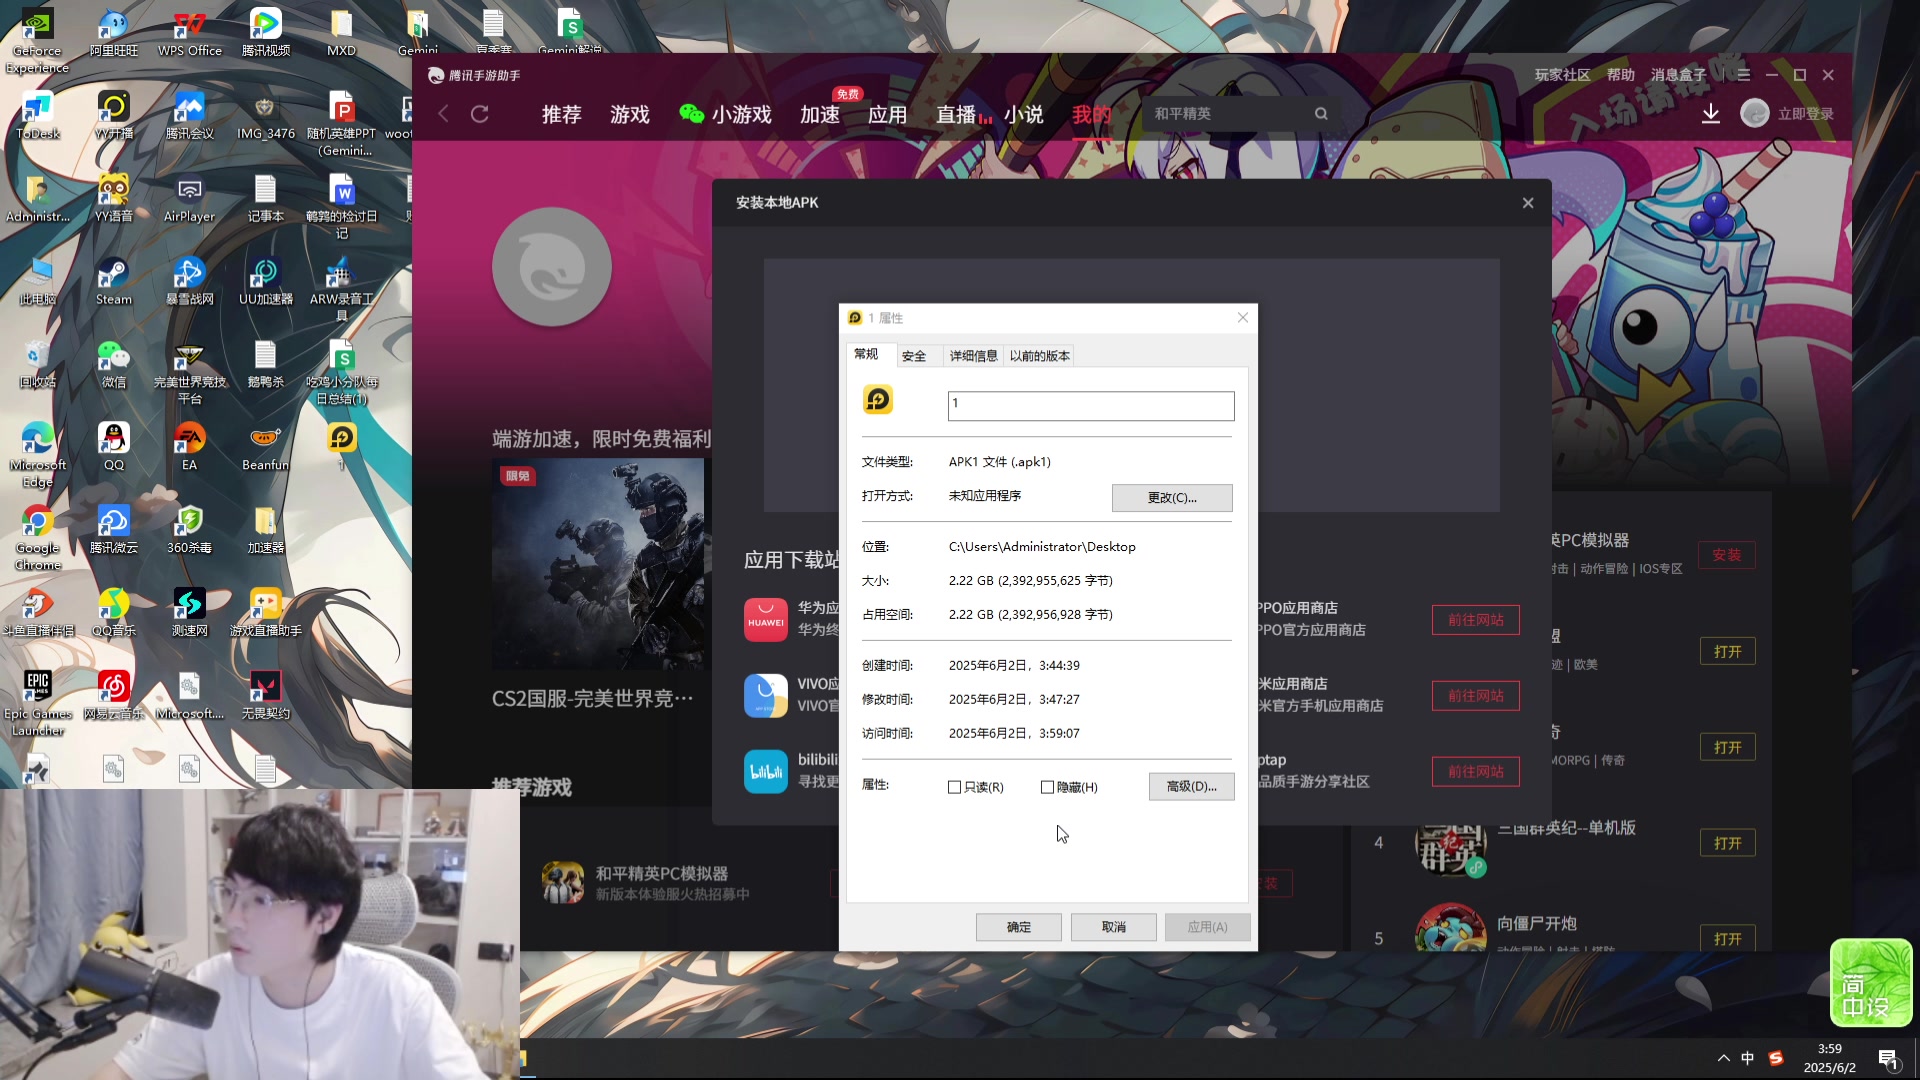The height and width of the screenshot is (1080, 1920).
Task: Open the 微信 desktop icon
Action: tap(114, 364)
